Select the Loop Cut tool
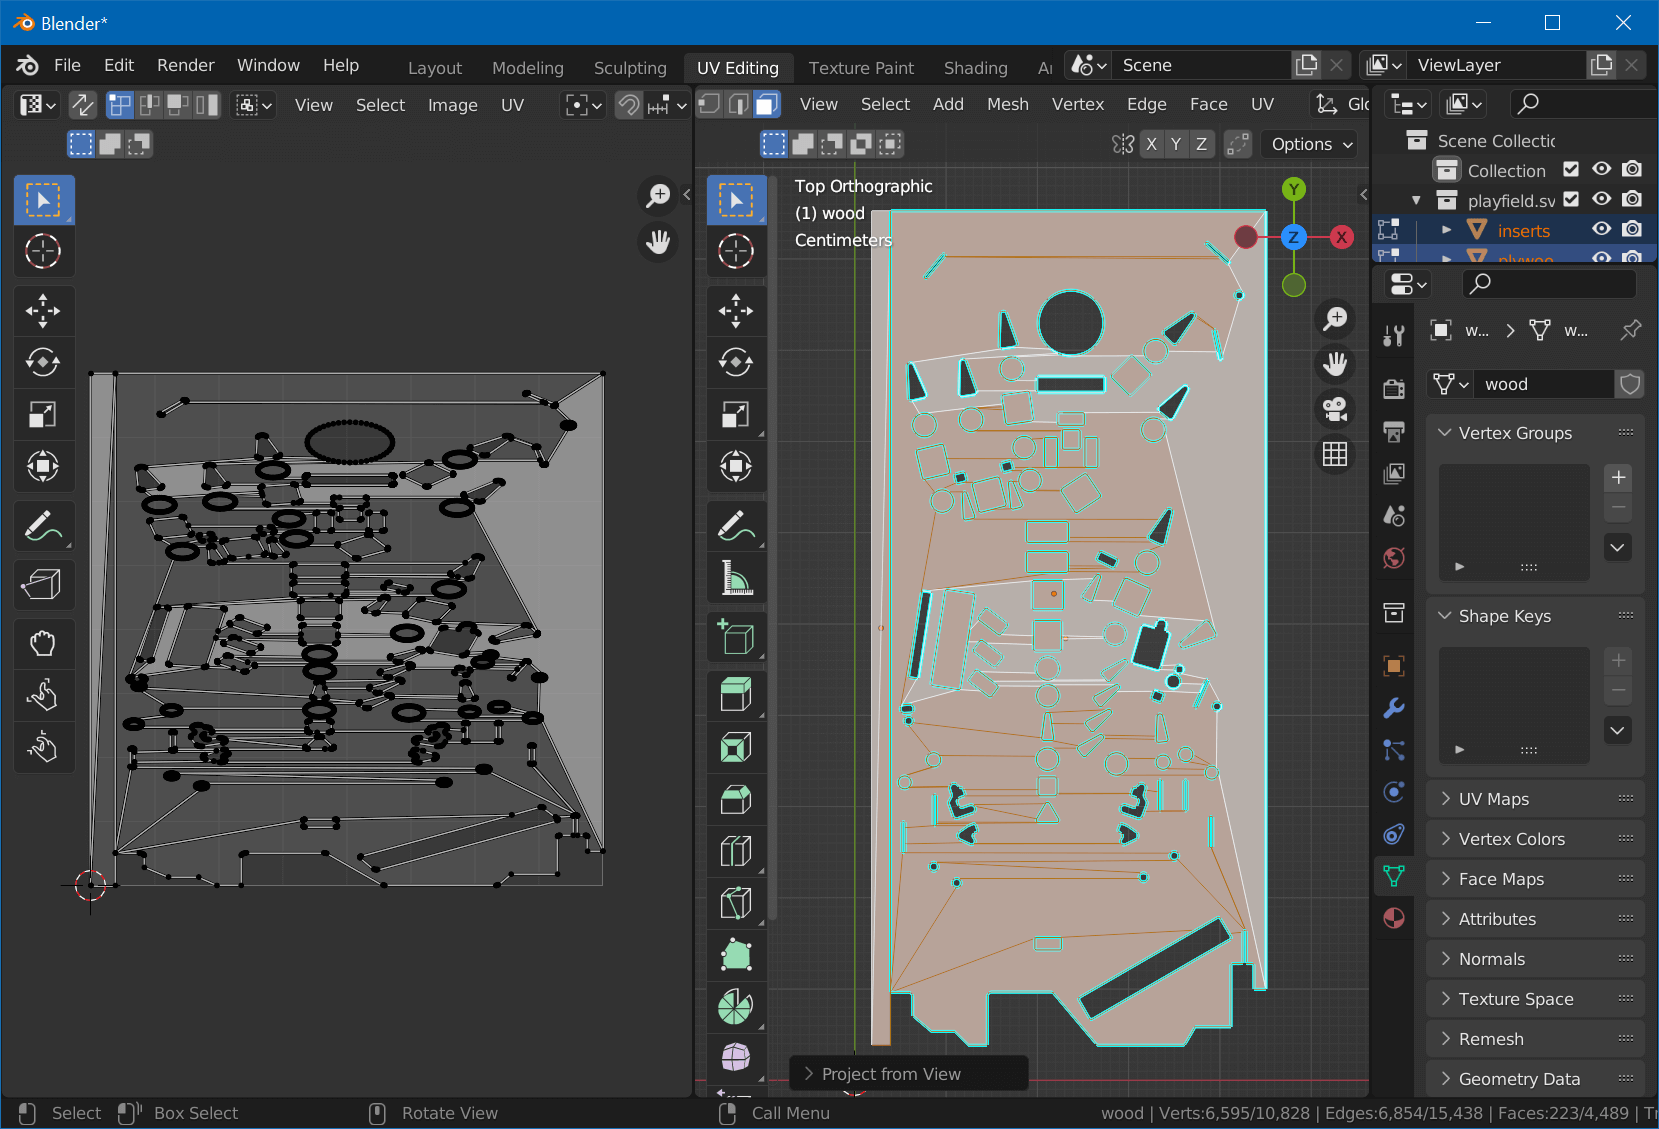The height and width of the screenshot is (1129, 1659). point(737,851)
